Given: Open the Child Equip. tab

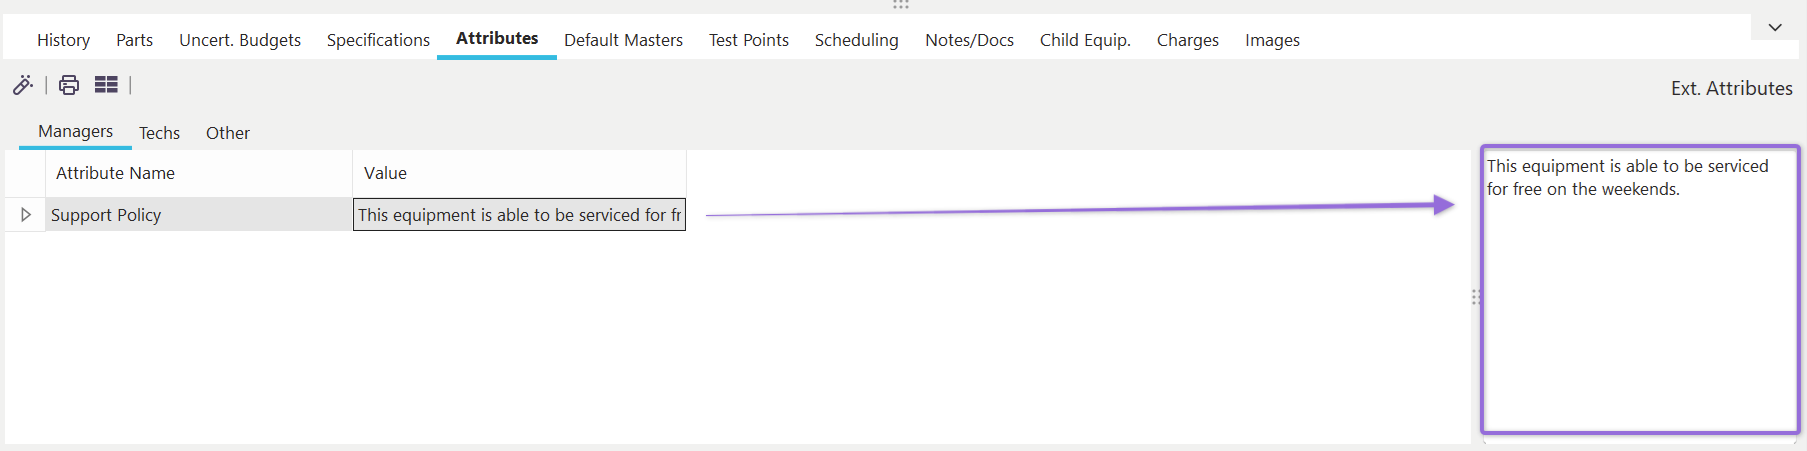Looking at the screenshot, I should pos(1085,40).
